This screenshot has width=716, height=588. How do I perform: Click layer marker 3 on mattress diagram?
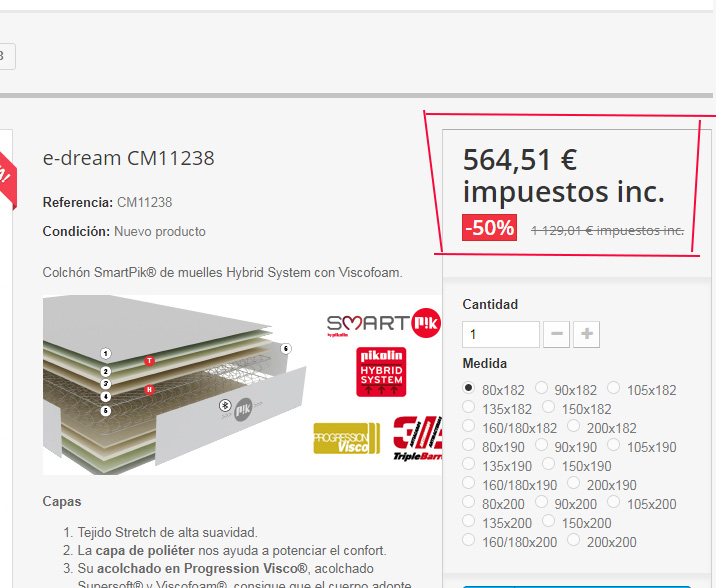pos(105,384)
